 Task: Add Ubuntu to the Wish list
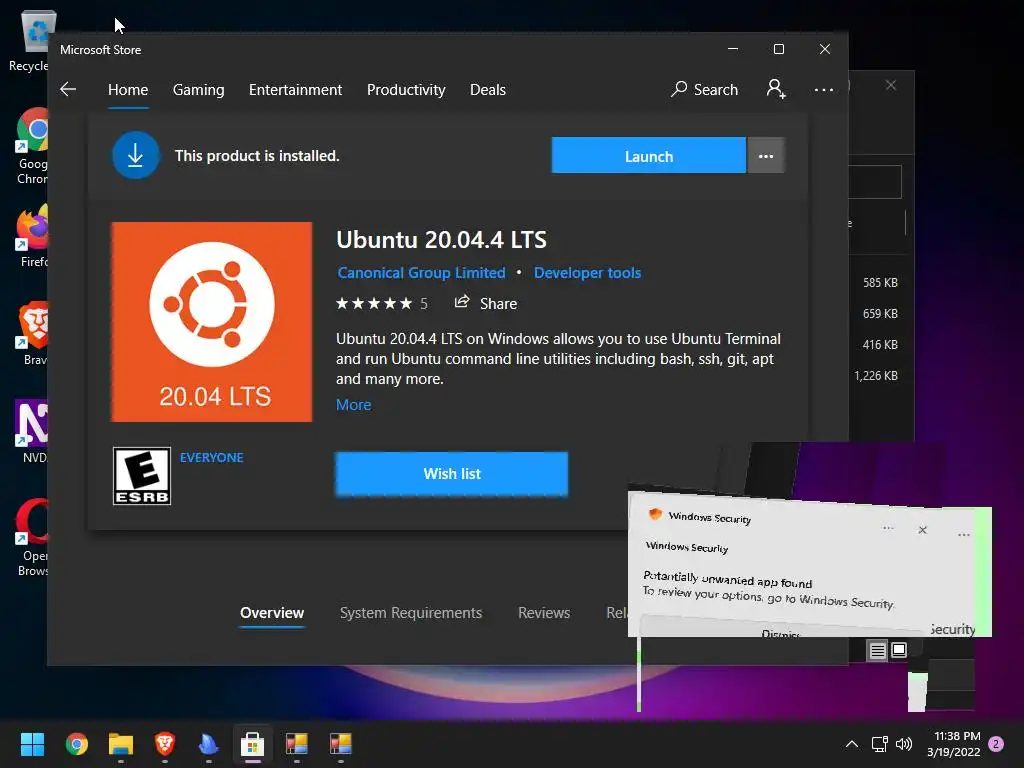point(451,474)
